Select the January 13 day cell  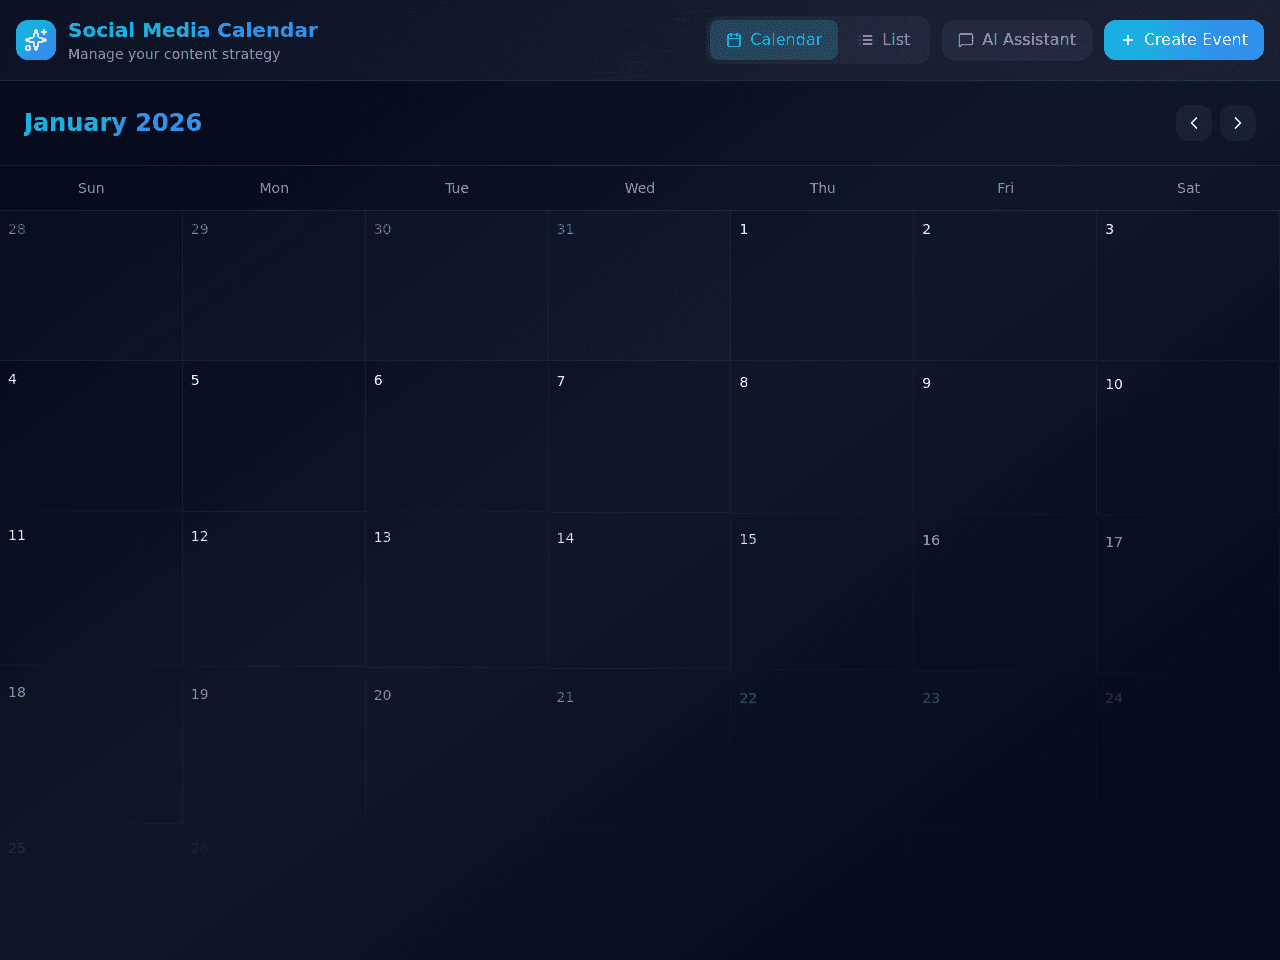tap(457, 594)
